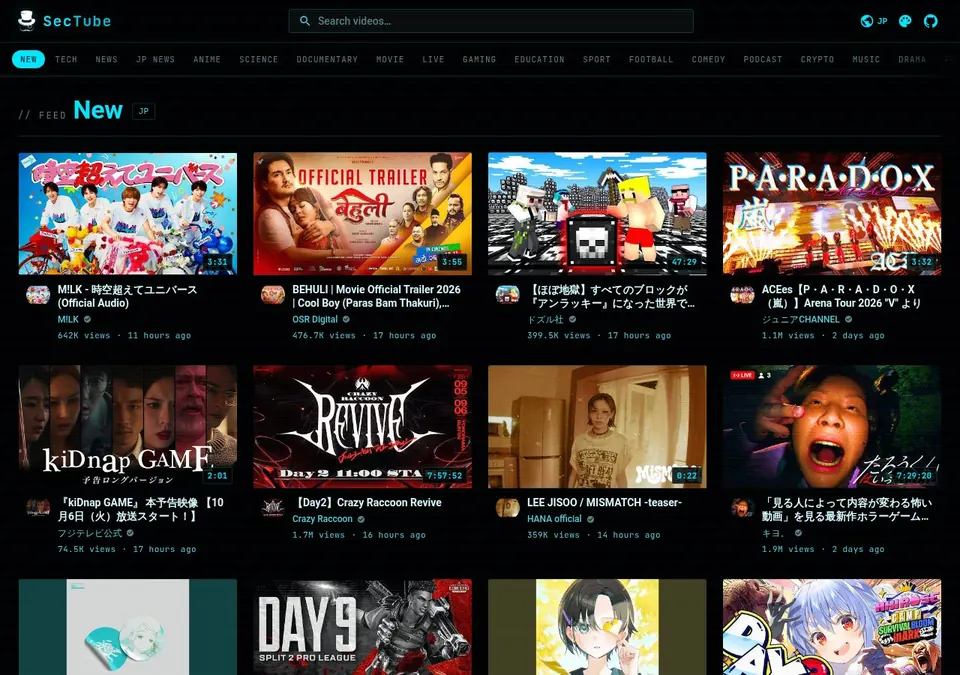Viewport: 960px width, 675px height.
Task: Open the globe JP region selector
Action: coord(874,21)
